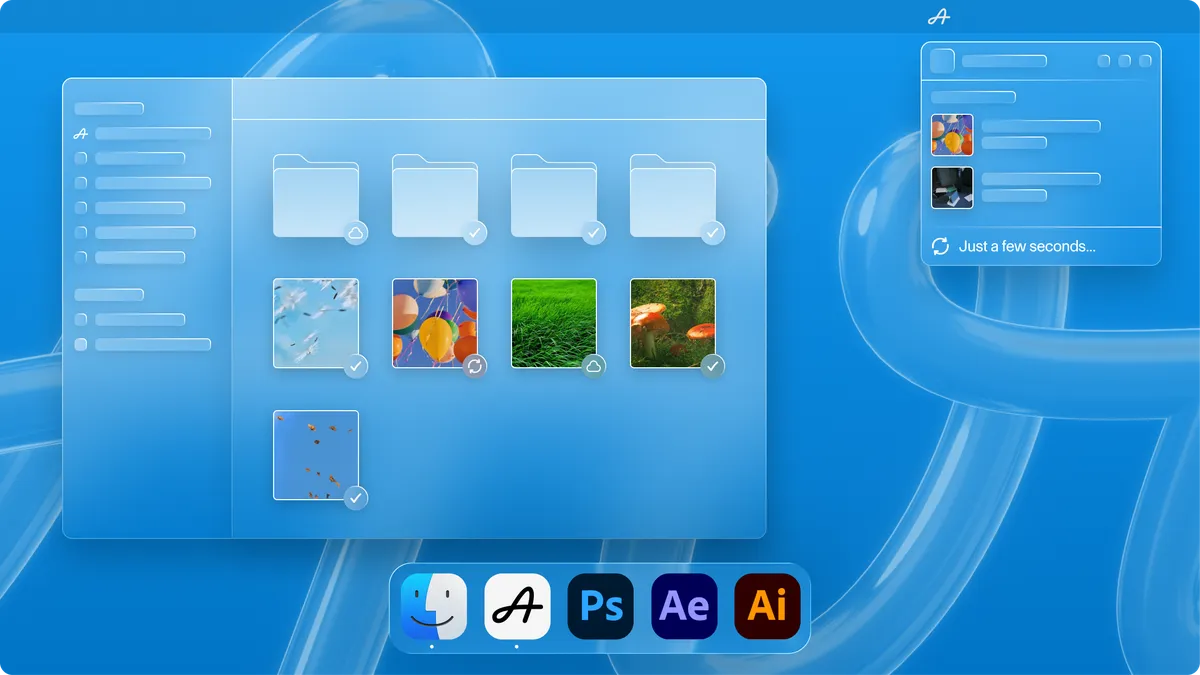The image size is (1200, 675).
Task: Launch the script-A app in the dock
Action: 517,606
